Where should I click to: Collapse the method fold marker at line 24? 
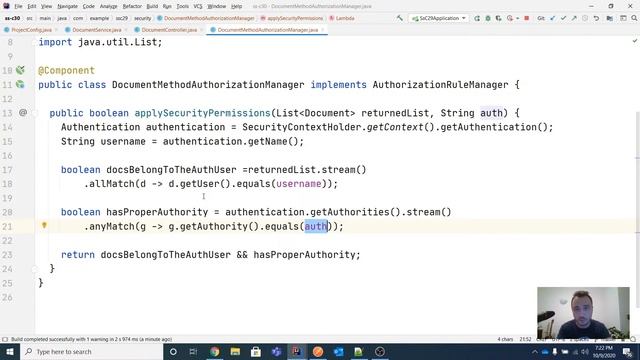pos(35,269)
